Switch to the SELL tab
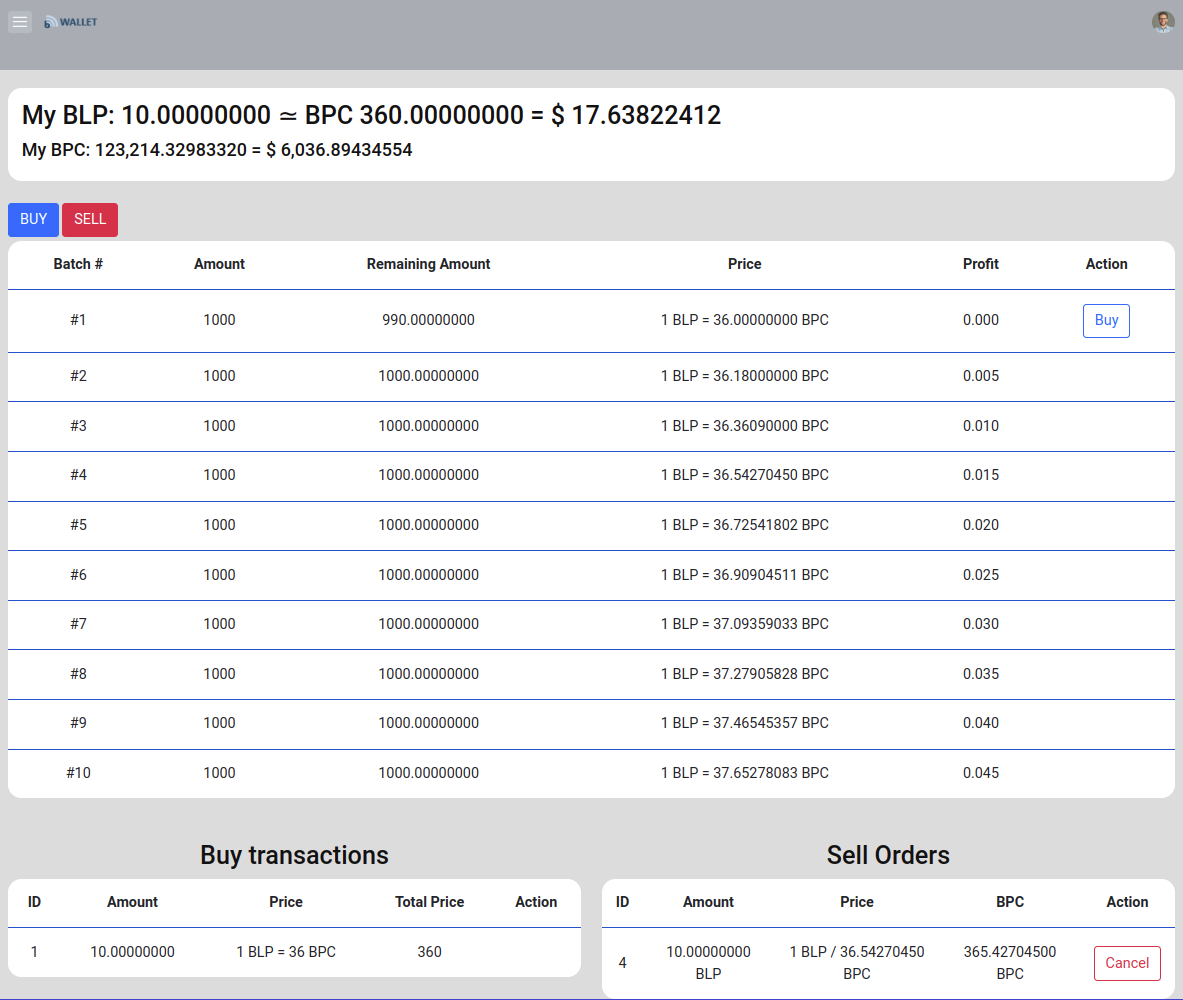The height and width of the screenshot is (1000, 1183). tap(90, 220)
